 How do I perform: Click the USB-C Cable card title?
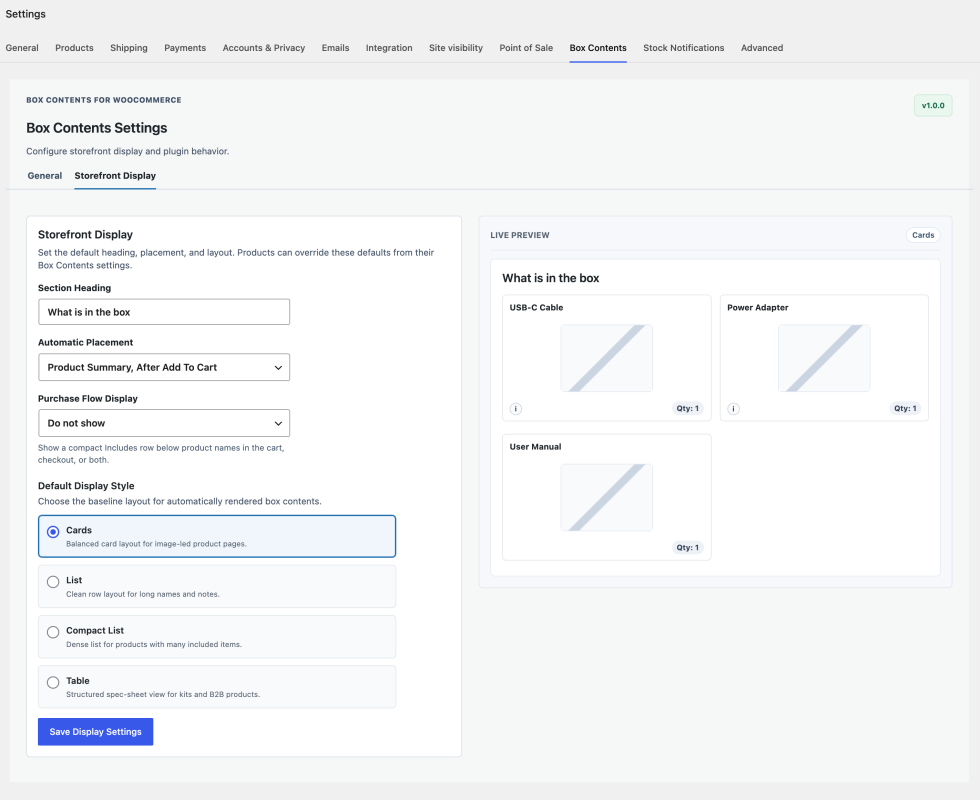(x=536, y=308)
